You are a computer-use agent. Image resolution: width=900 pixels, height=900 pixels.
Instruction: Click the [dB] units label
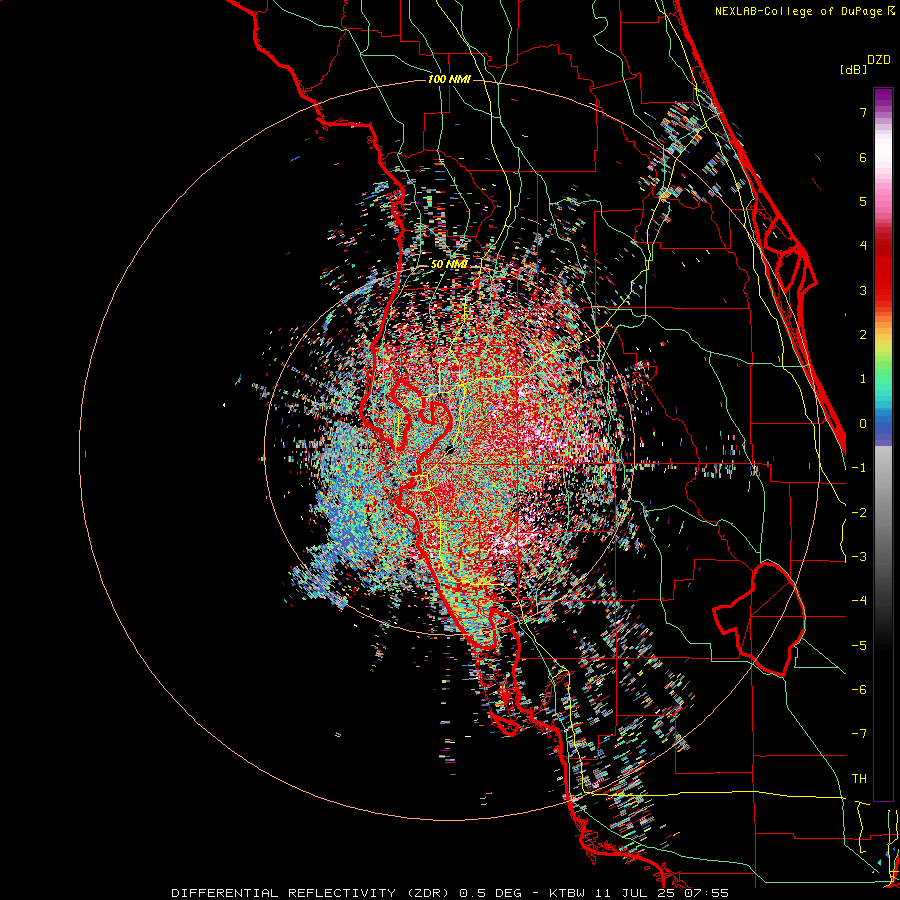pyautogui.click(x=854, y=70)
